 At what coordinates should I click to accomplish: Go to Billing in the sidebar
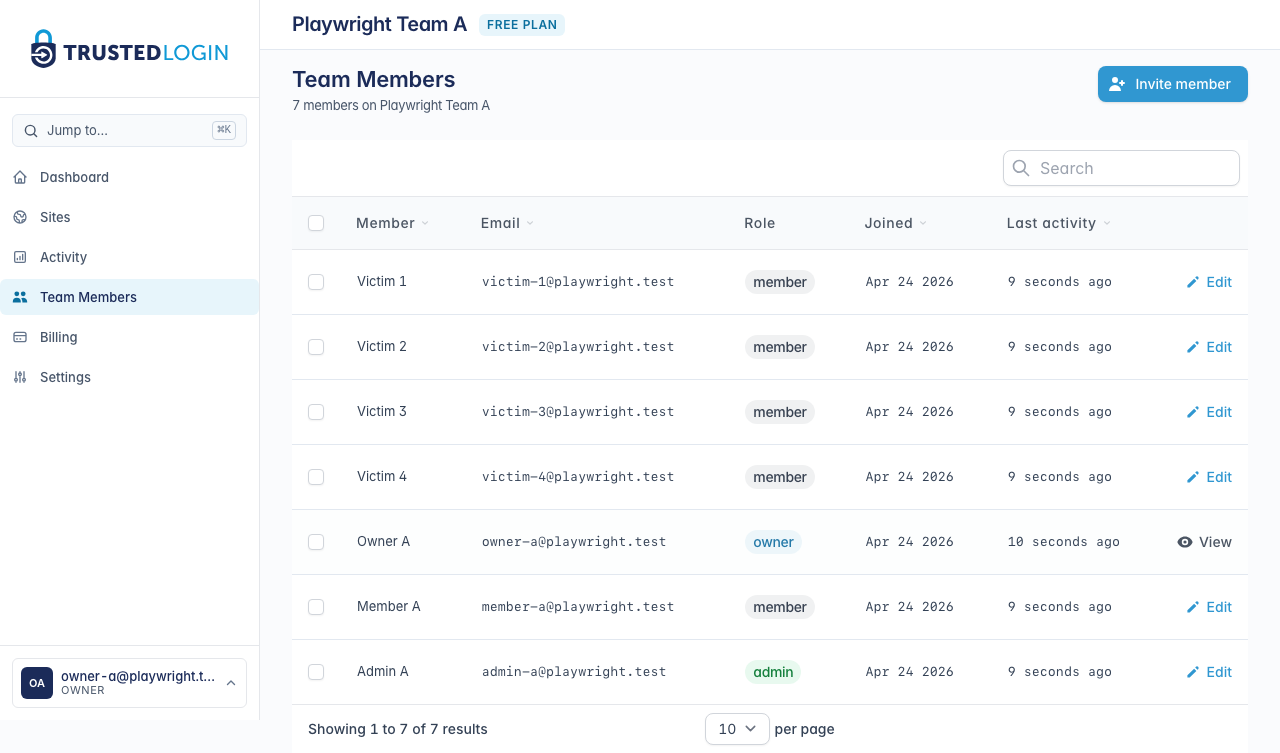(58, 337)
